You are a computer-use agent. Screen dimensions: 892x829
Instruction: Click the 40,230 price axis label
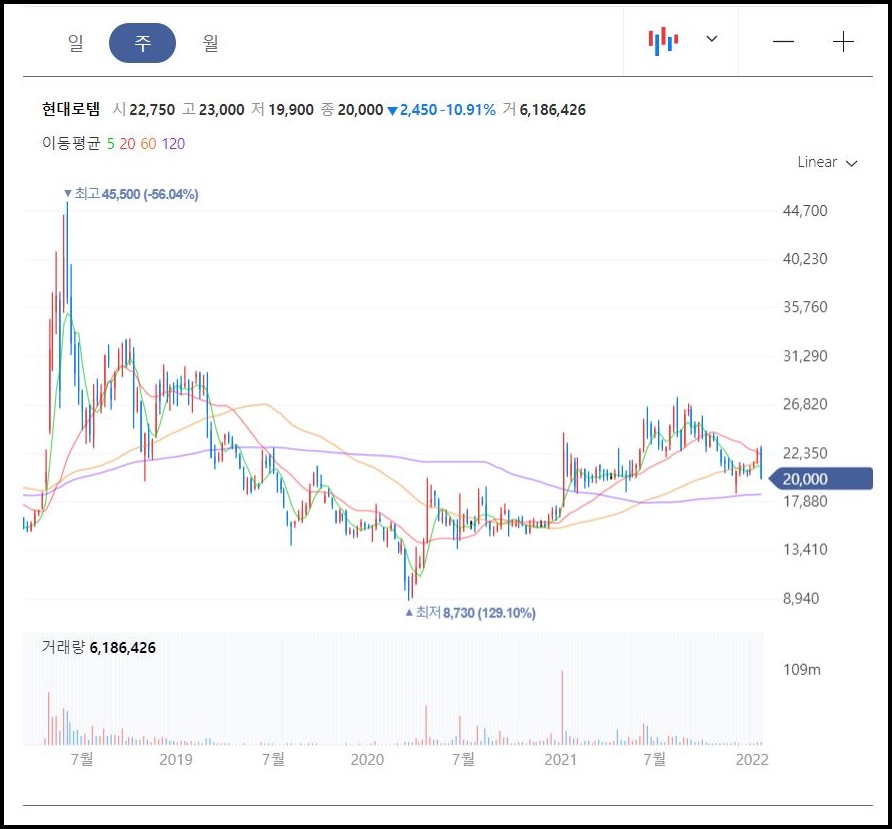point(805,259)
